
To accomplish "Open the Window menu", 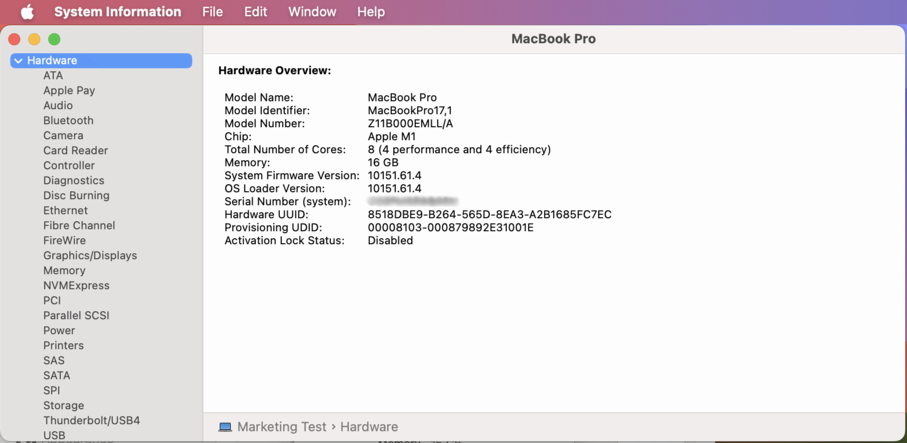I will click(312, 12).
